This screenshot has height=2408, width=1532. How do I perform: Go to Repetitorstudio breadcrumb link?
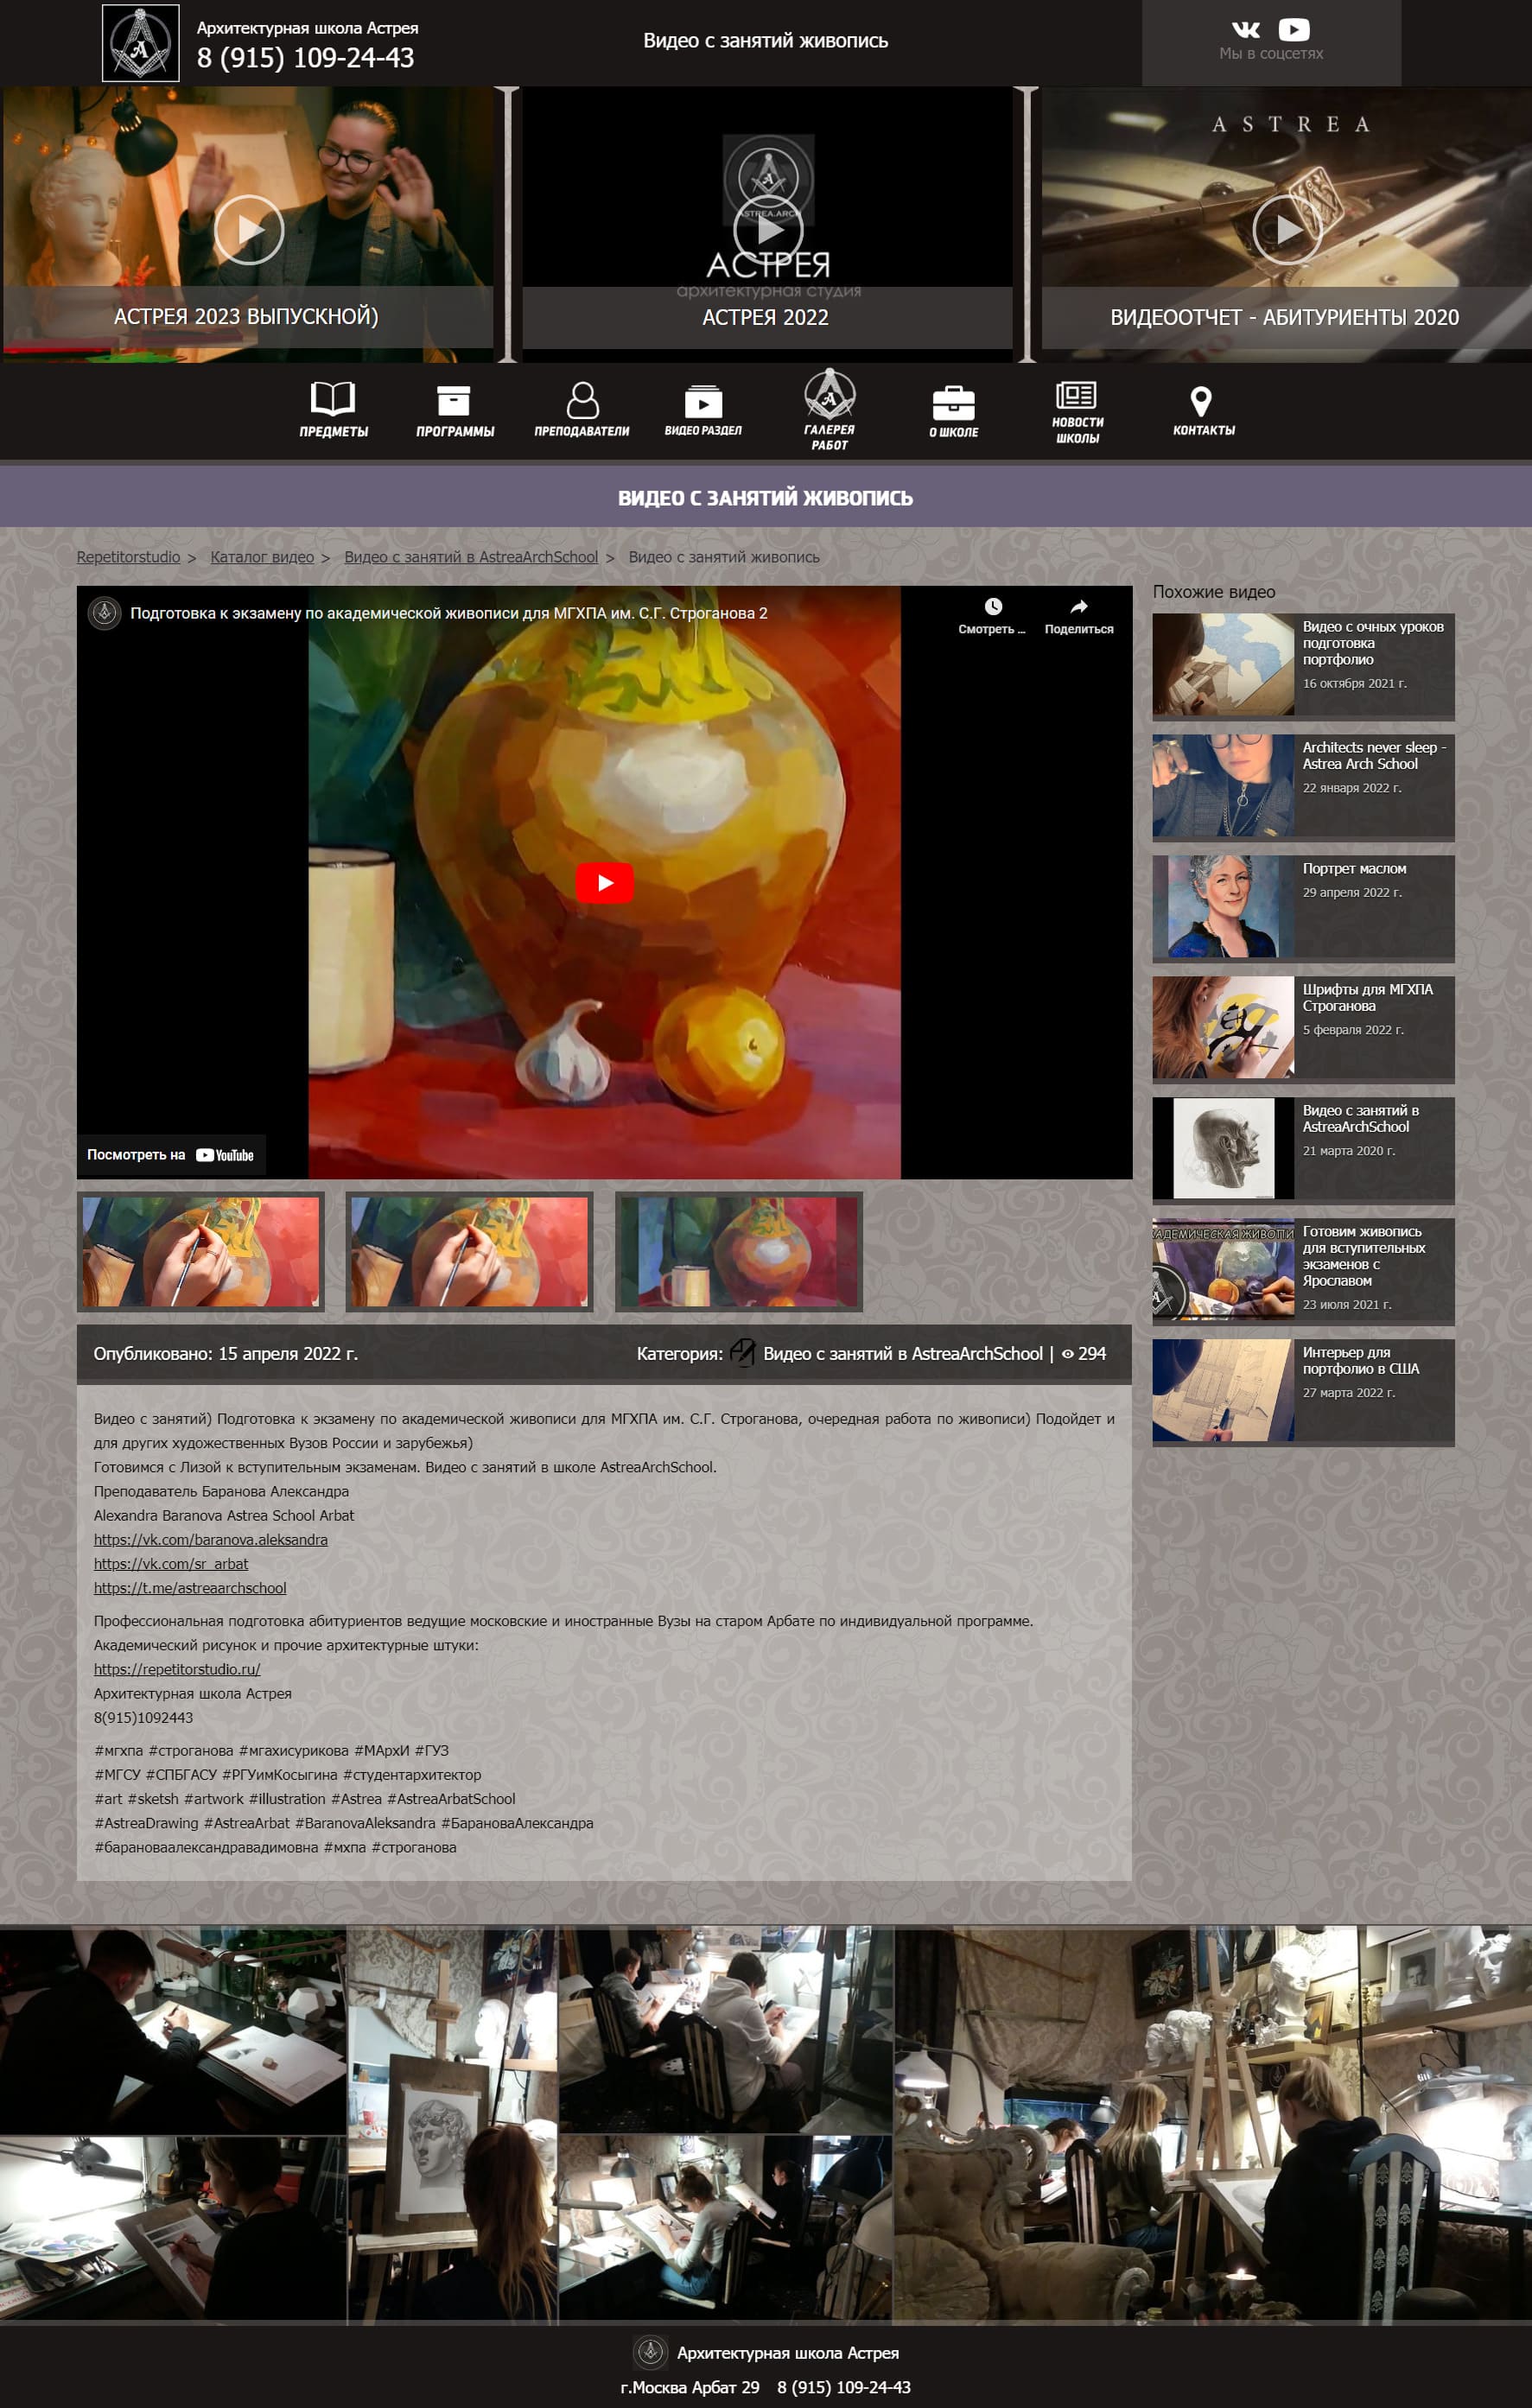[128, 557]
